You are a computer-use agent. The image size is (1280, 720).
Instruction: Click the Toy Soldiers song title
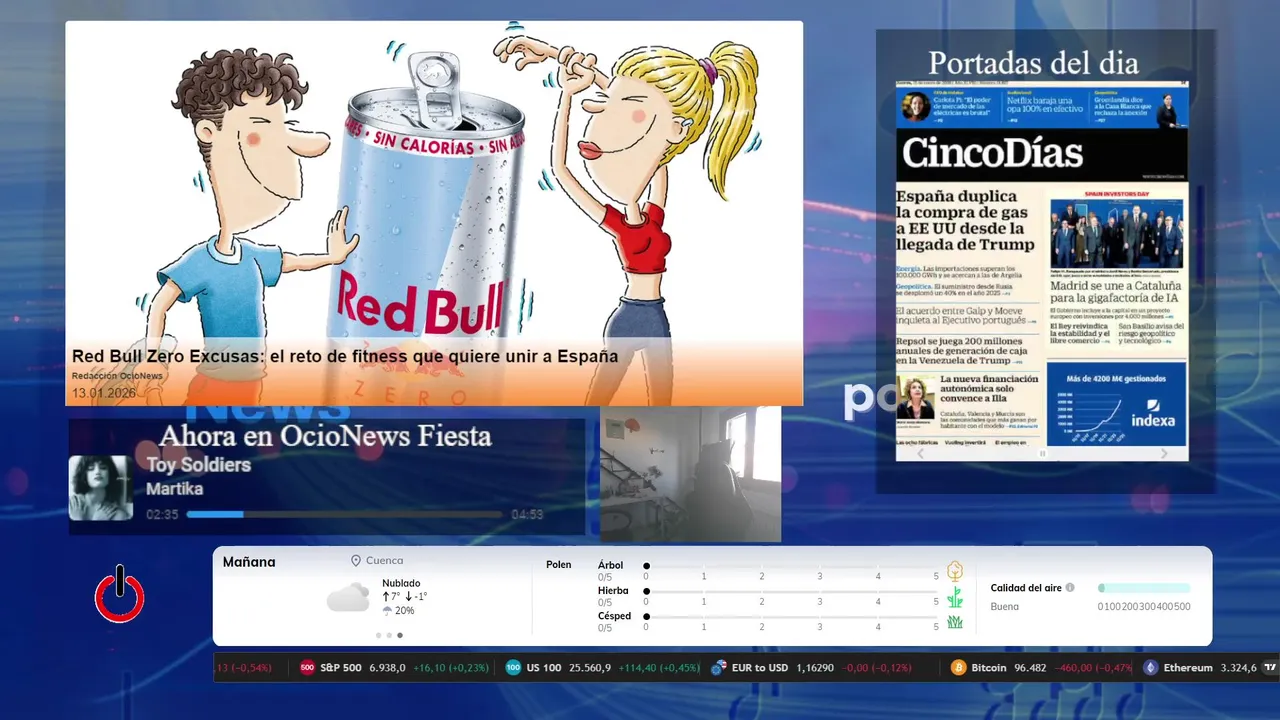pyautogui.click(x=198, y=465)
